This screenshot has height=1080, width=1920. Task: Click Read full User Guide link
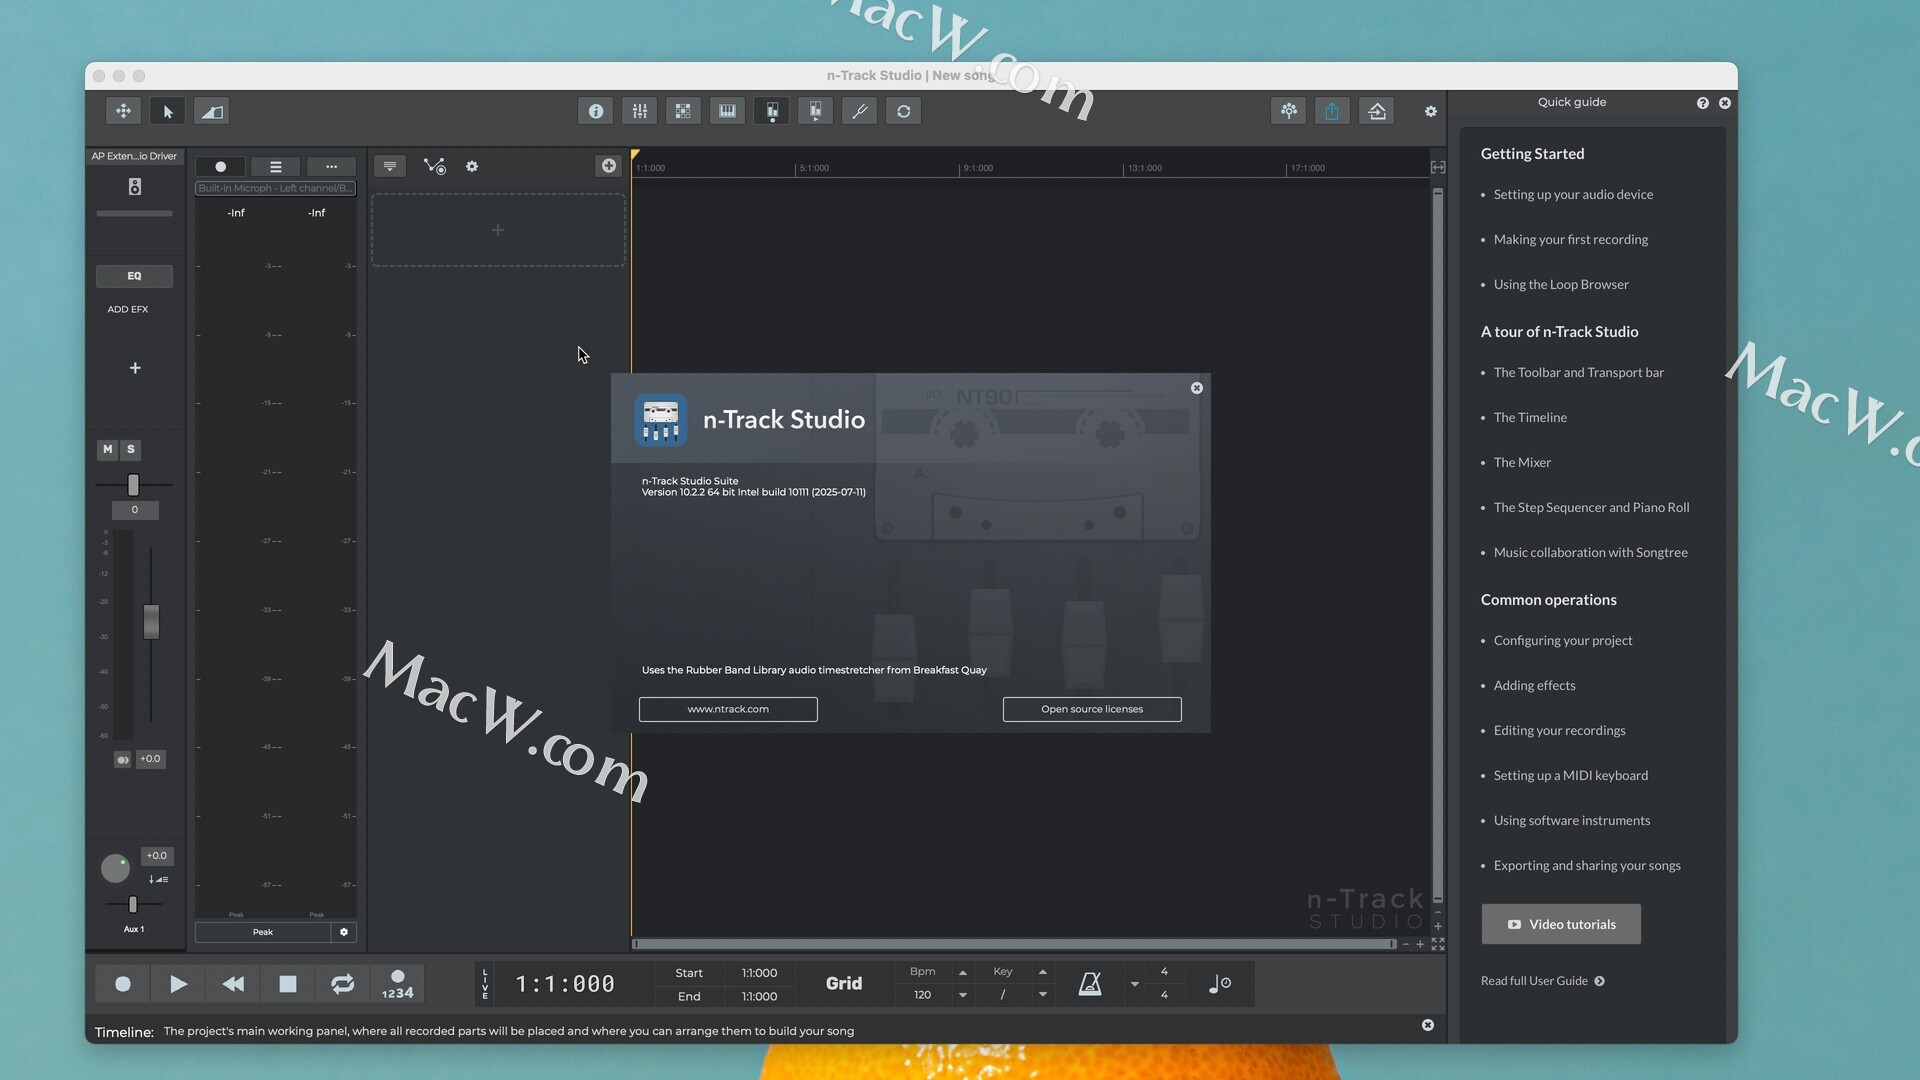[1542, 981]
